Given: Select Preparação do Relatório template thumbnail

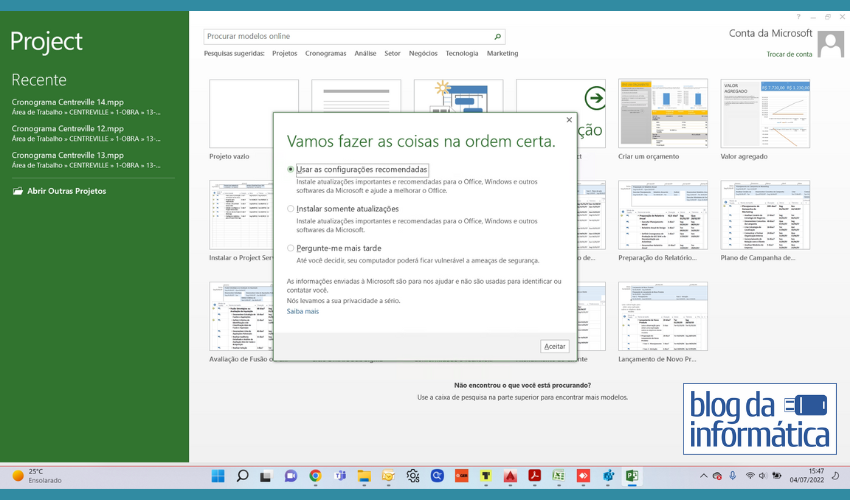Looking at the screenshot, I should pos(663,215).
